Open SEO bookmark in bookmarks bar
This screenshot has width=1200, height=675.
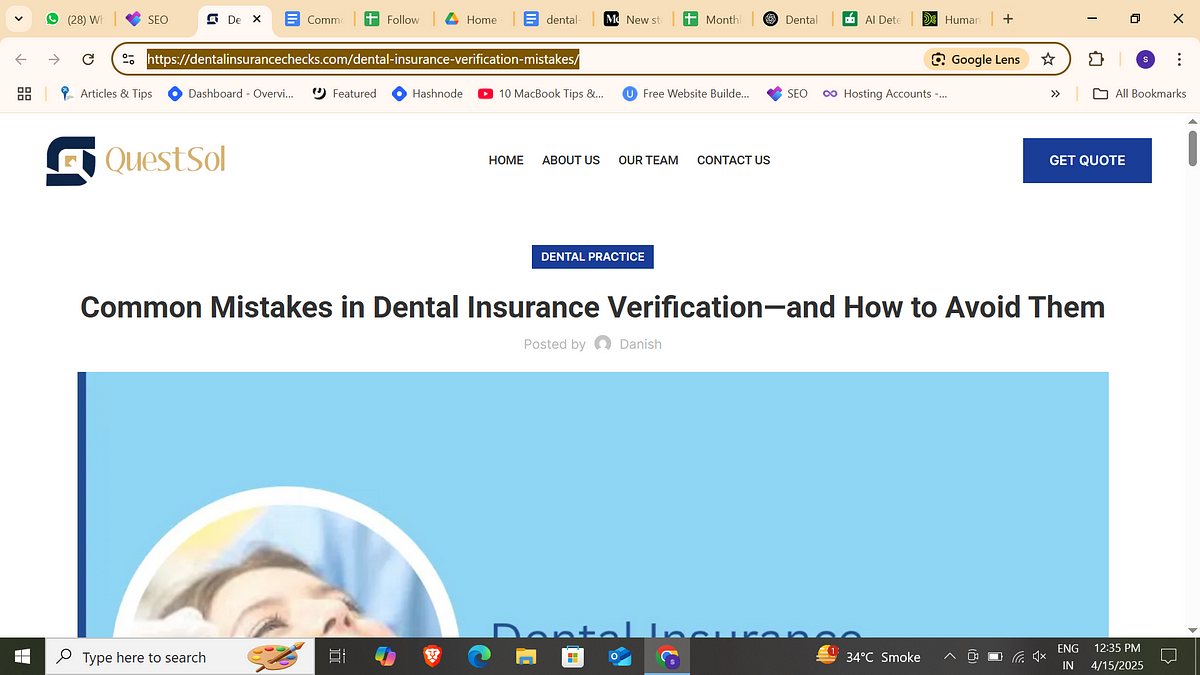787,93
